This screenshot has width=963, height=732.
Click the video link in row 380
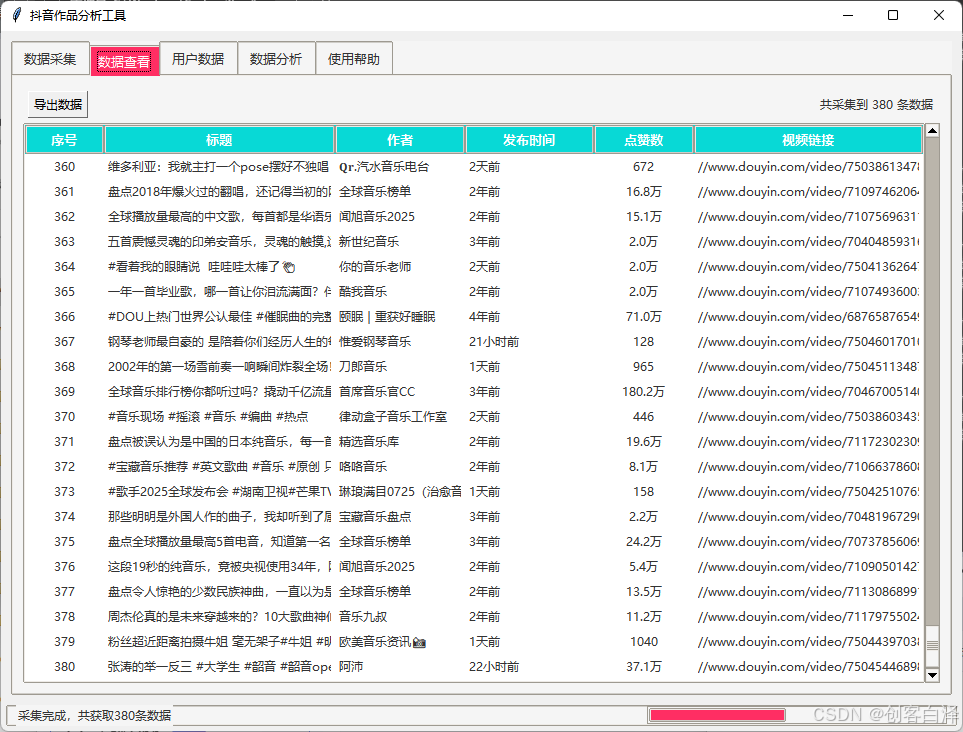[808, 667]
